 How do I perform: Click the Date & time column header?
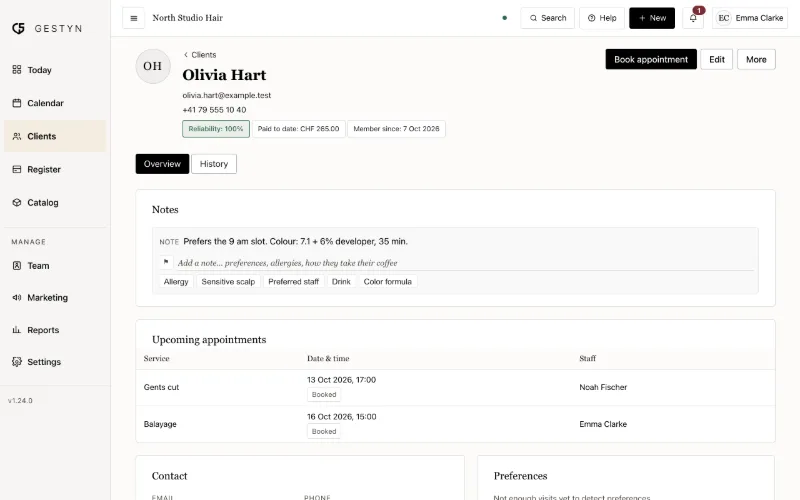328,359
